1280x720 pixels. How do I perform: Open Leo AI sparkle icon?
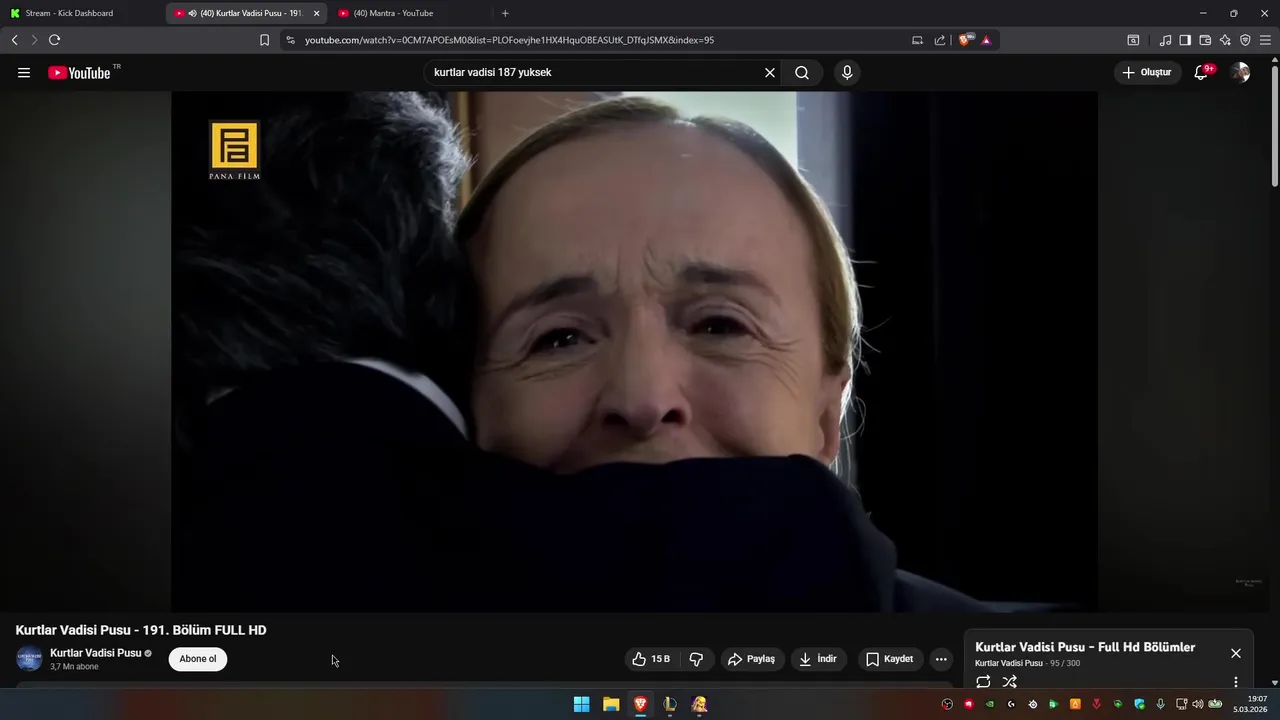tap(1225, 40)
